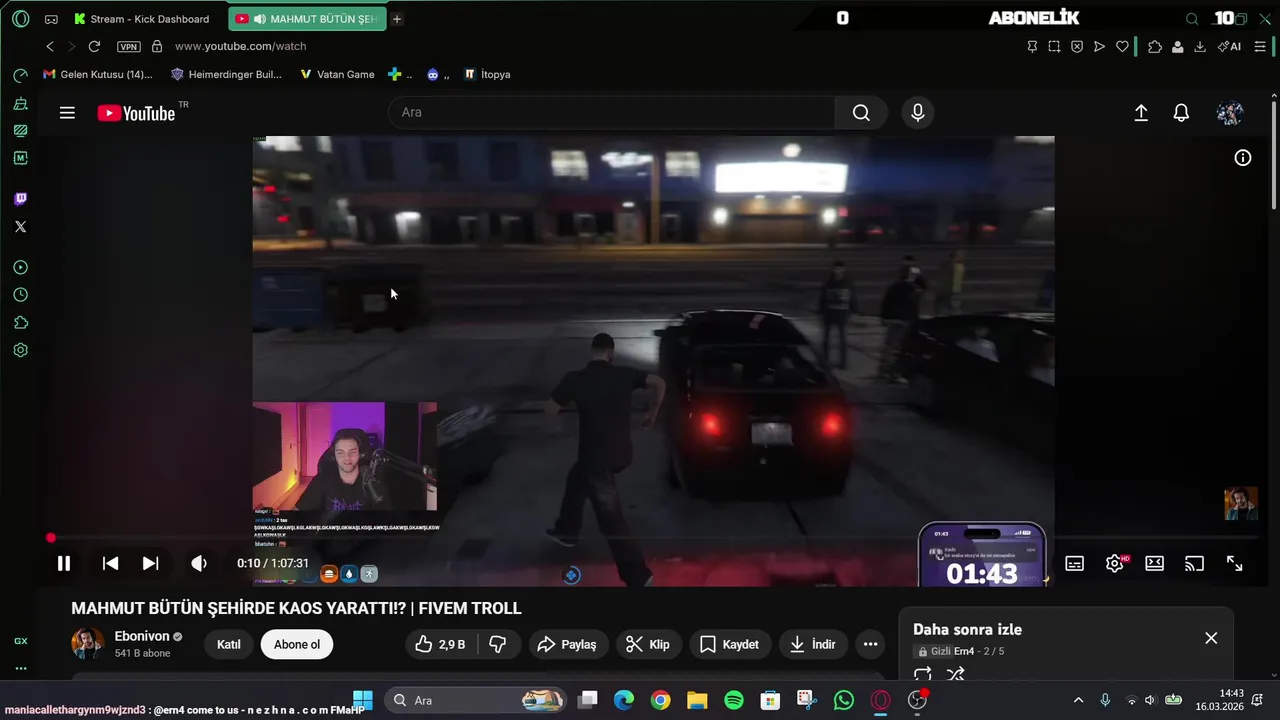Image resolution: width=1280 pixels, height=720 pixels.
Task: Open YouTube notifications bell
Action: 1181,113
